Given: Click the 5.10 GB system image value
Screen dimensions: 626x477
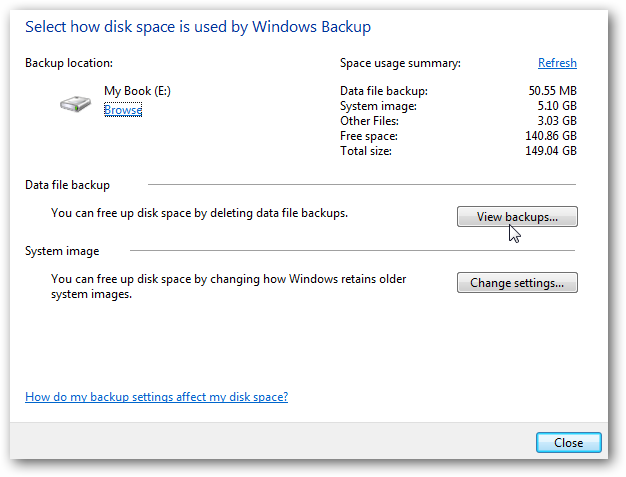Looking at the screenshot, I should click(555, 106).
